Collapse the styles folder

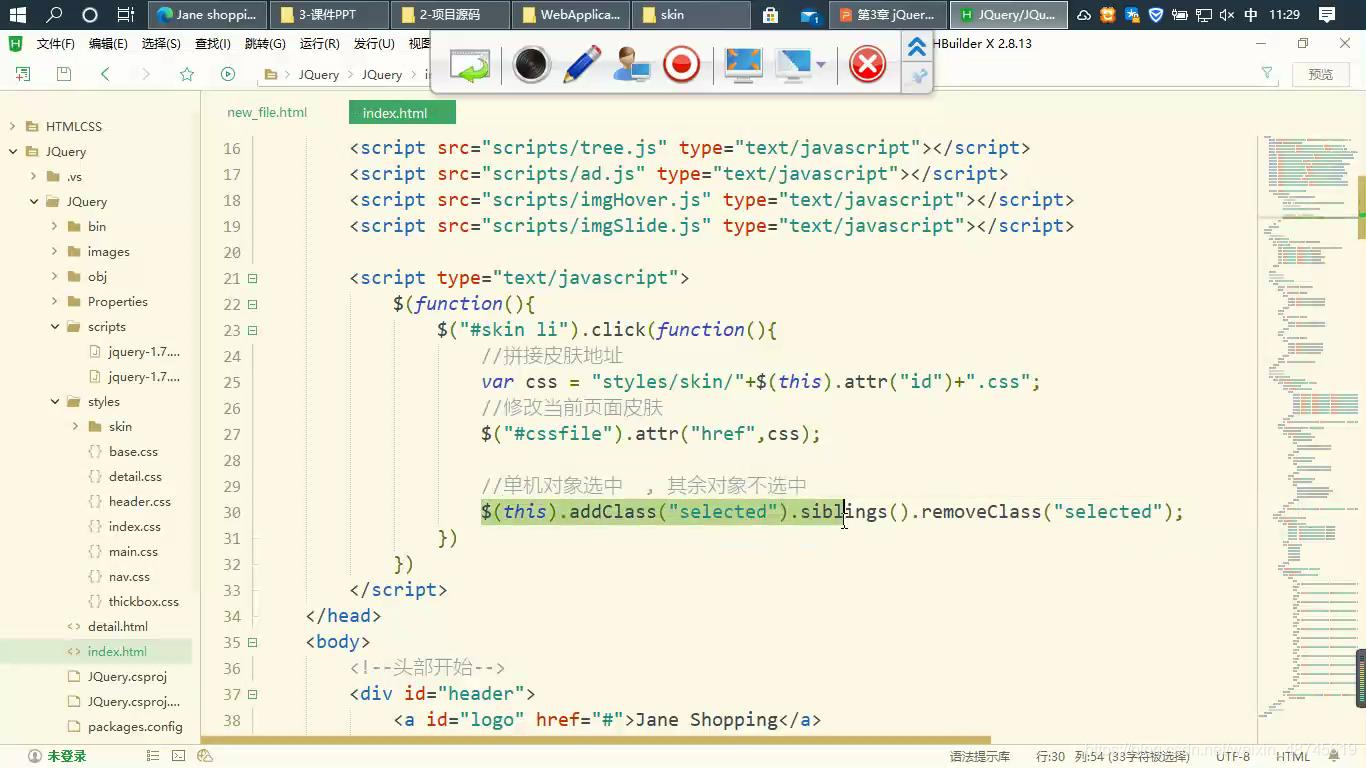pos(55,402)
